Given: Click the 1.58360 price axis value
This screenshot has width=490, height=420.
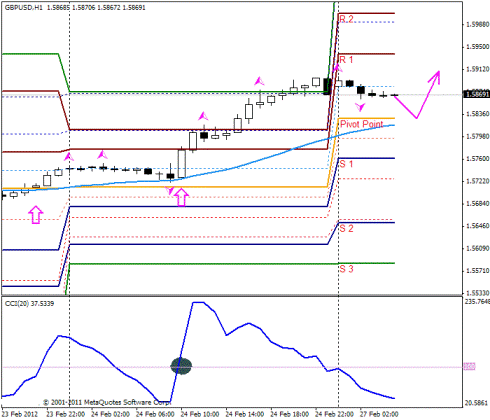Looking at the screenshot, I should coord(478,114).
